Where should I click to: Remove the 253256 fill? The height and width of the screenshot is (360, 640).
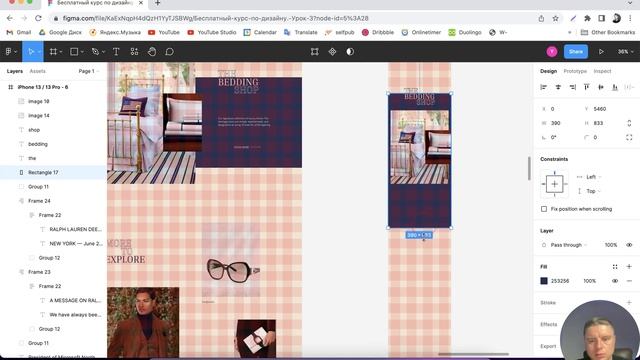coord(629,281)
